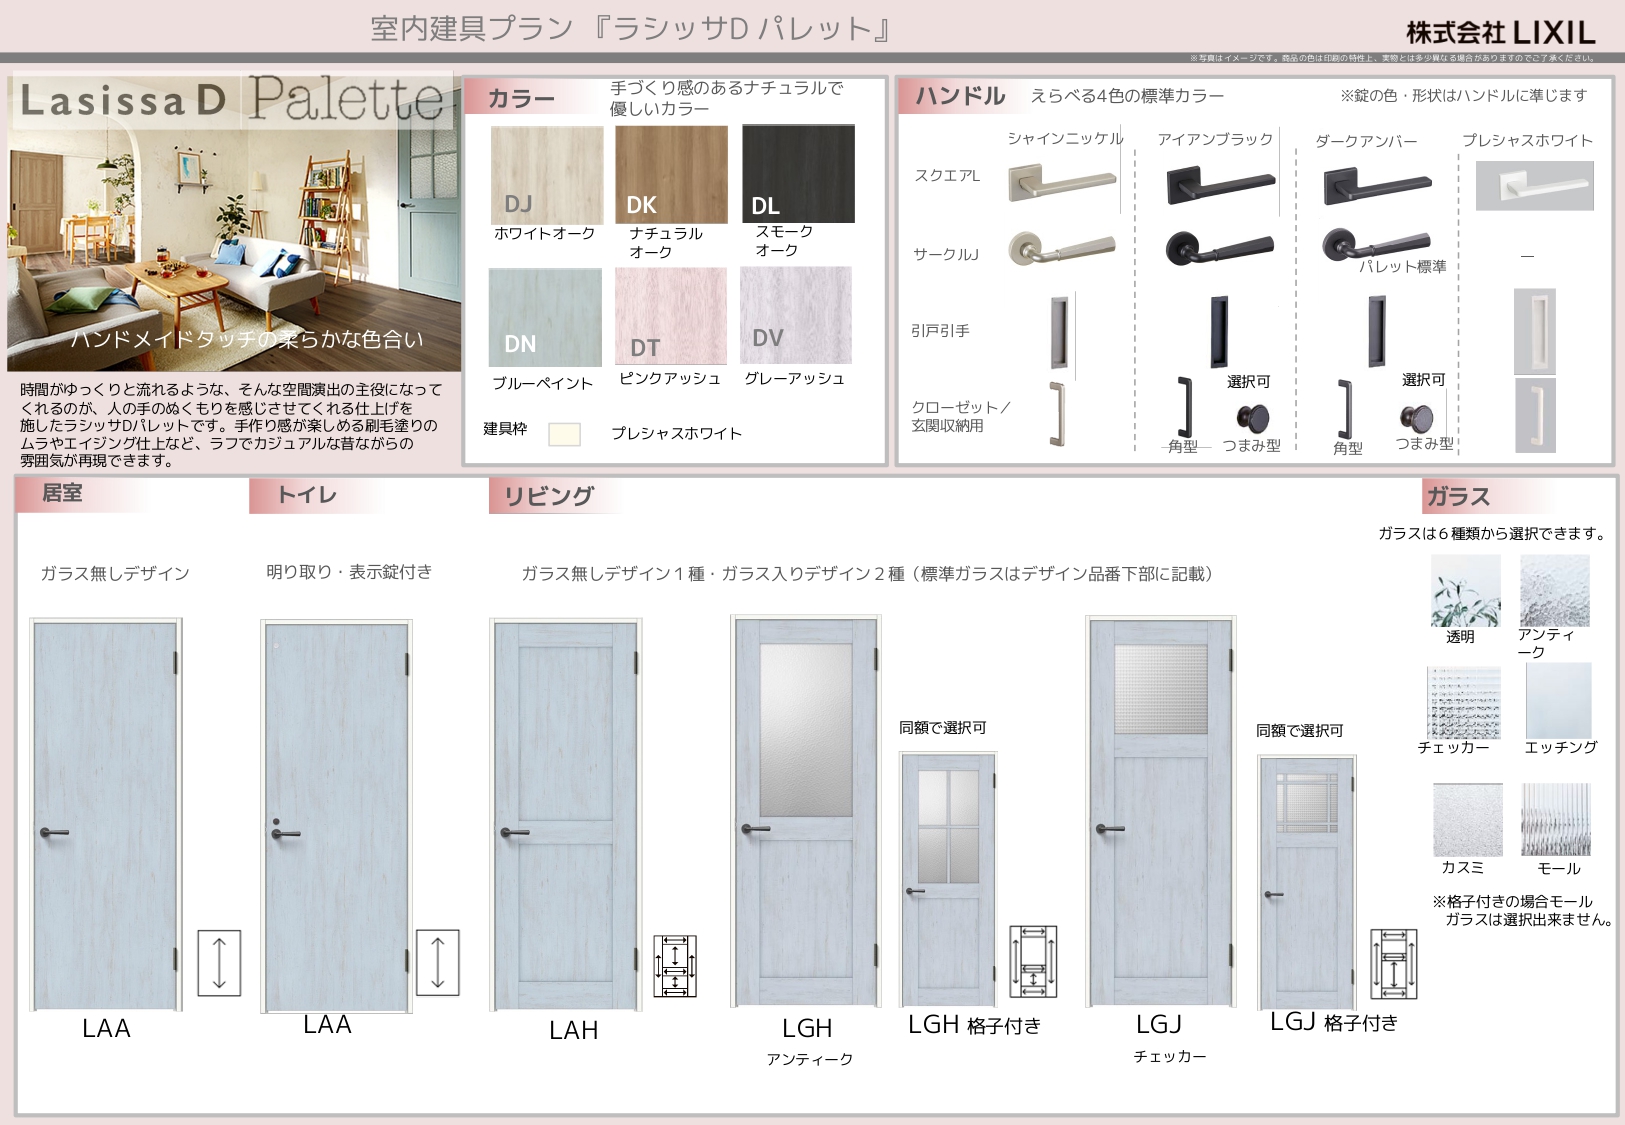Select the モール glass sample

1556,820
